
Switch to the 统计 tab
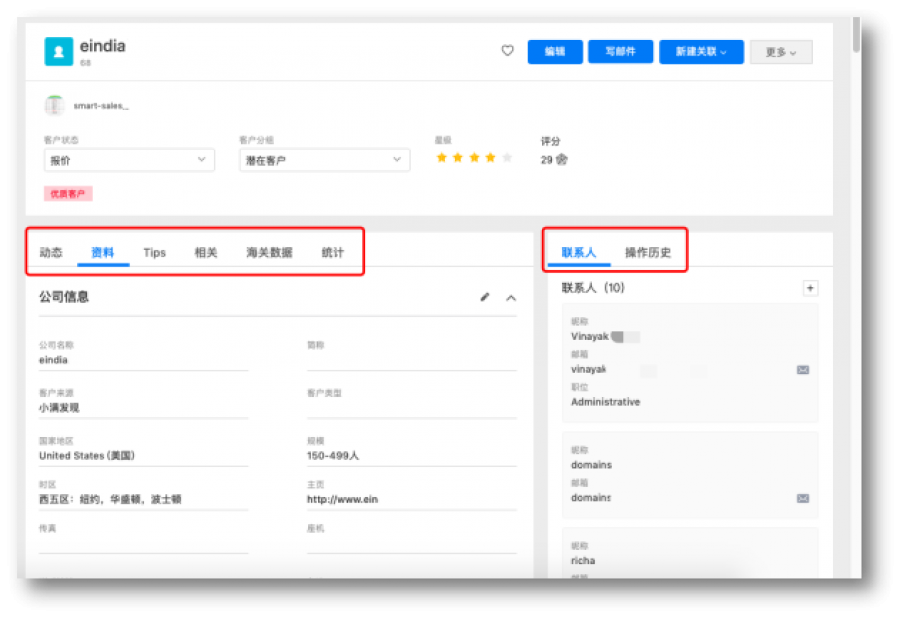[332, 253]
